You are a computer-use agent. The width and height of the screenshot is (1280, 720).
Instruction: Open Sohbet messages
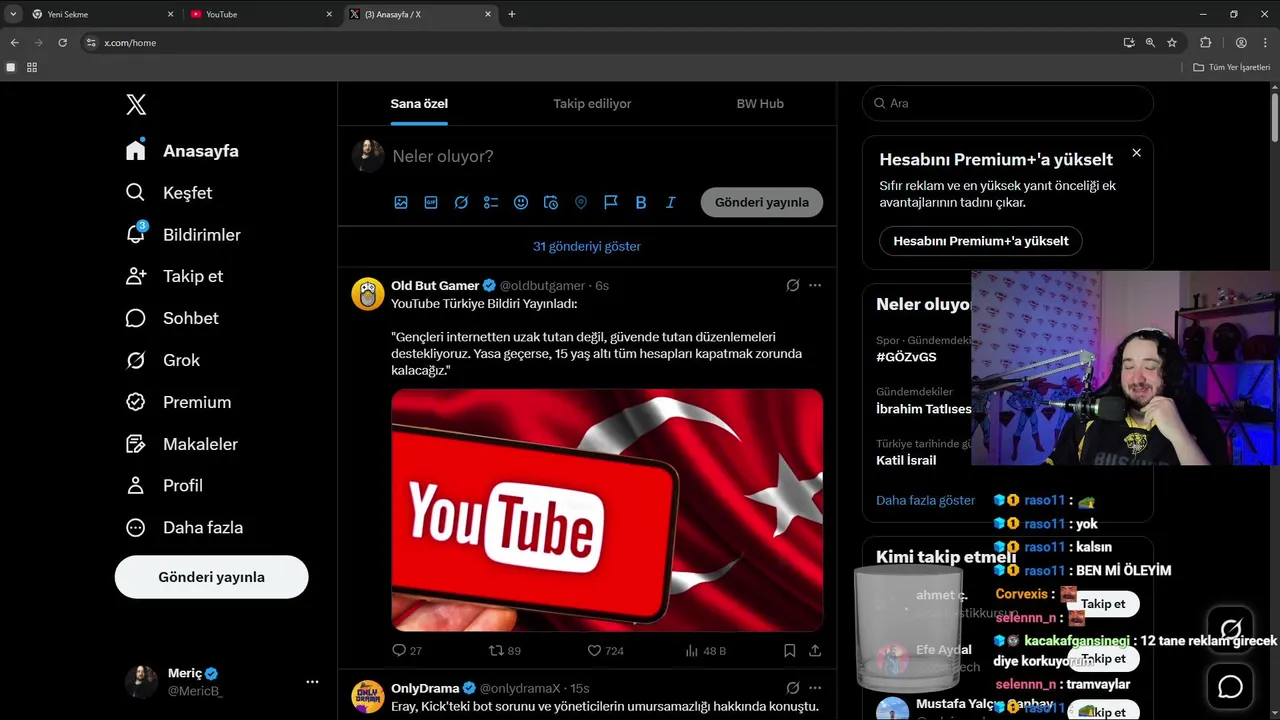172,318
